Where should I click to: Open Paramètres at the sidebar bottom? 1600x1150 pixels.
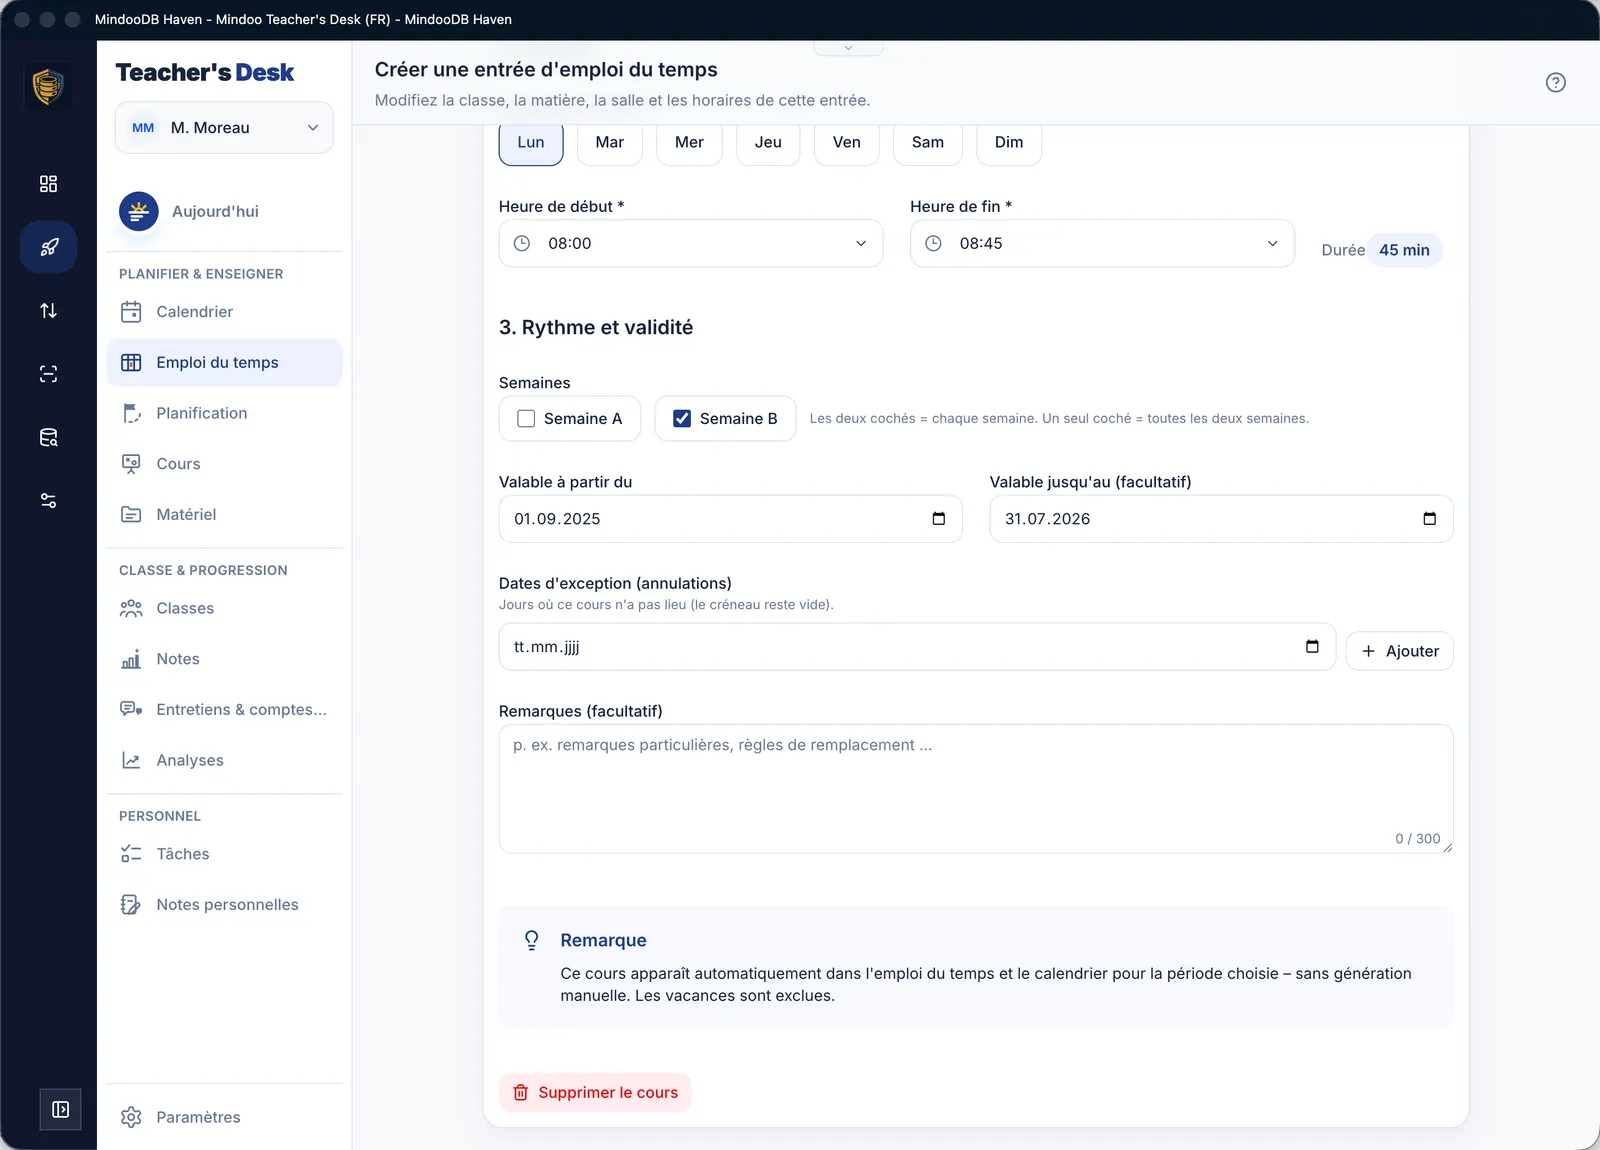click(x=224, y=1117)
